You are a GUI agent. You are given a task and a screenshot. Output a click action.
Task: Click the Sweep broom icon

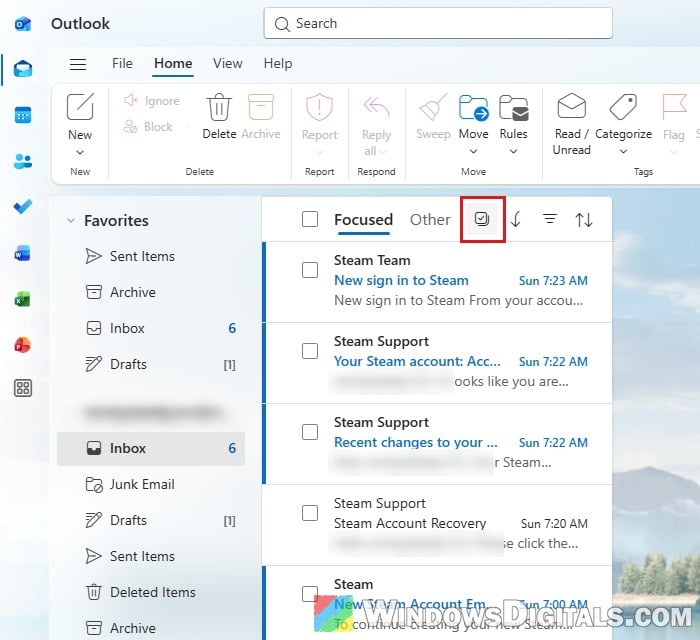[x=433, y=107]
